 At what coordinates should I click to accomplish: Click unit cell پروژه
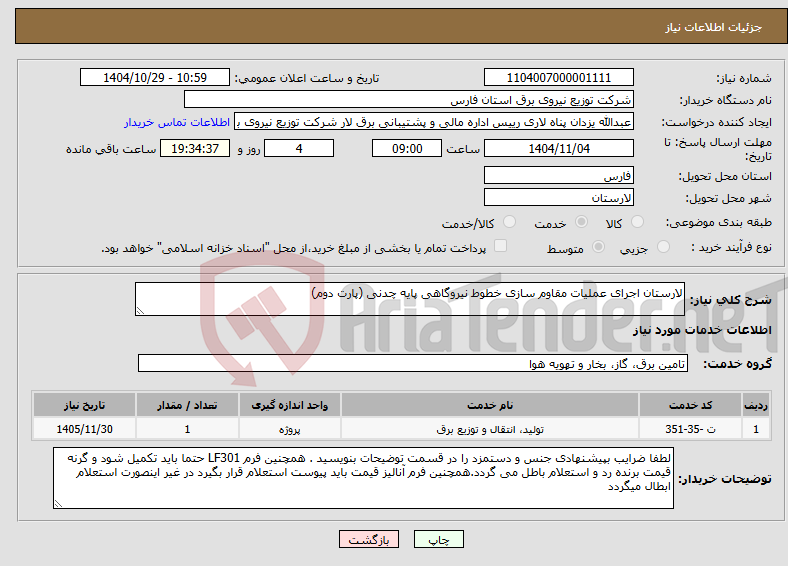click(290, 429)
